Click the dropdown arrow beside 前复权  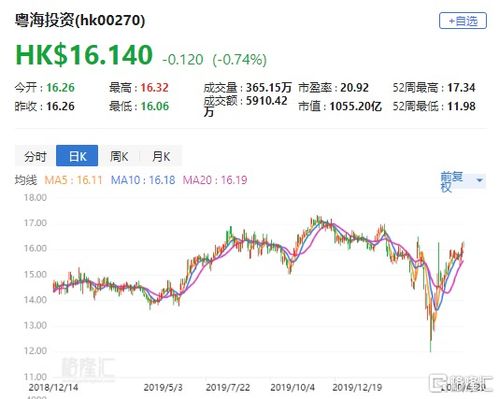[x=479, y=180]
